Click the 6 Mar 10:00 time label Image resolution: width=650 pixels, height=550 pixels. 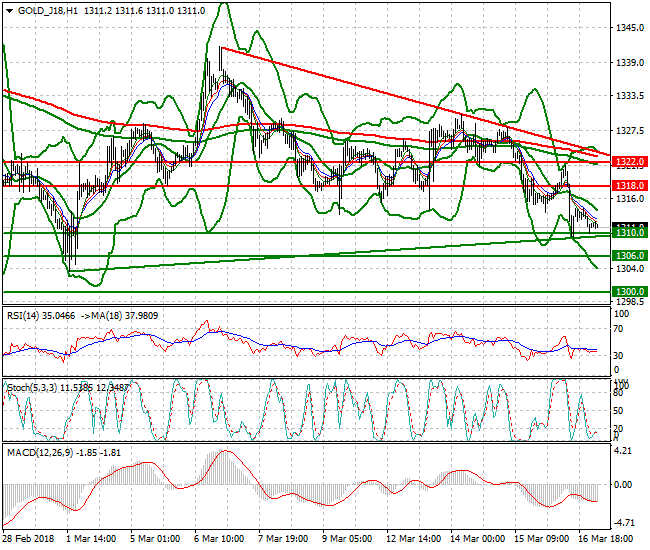[219, 539]
